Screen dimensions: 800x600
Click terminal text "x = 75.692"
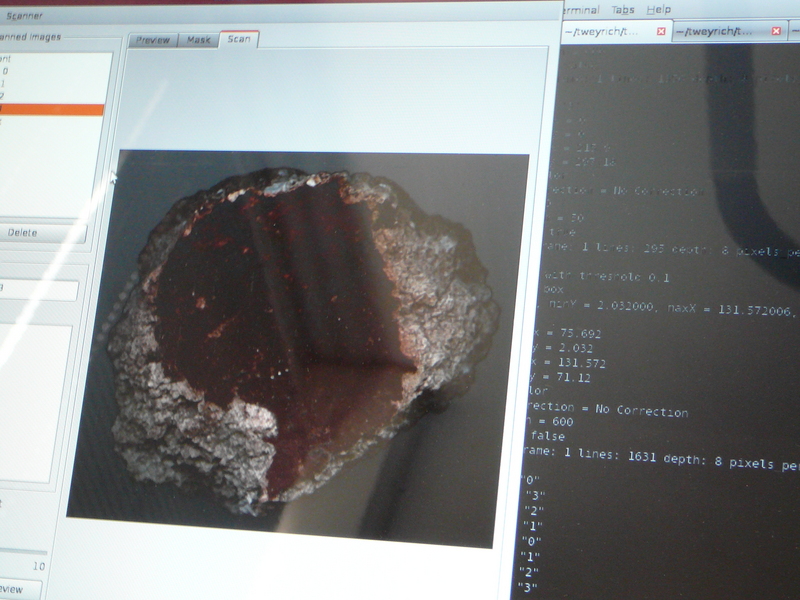[x=566, y=334]
